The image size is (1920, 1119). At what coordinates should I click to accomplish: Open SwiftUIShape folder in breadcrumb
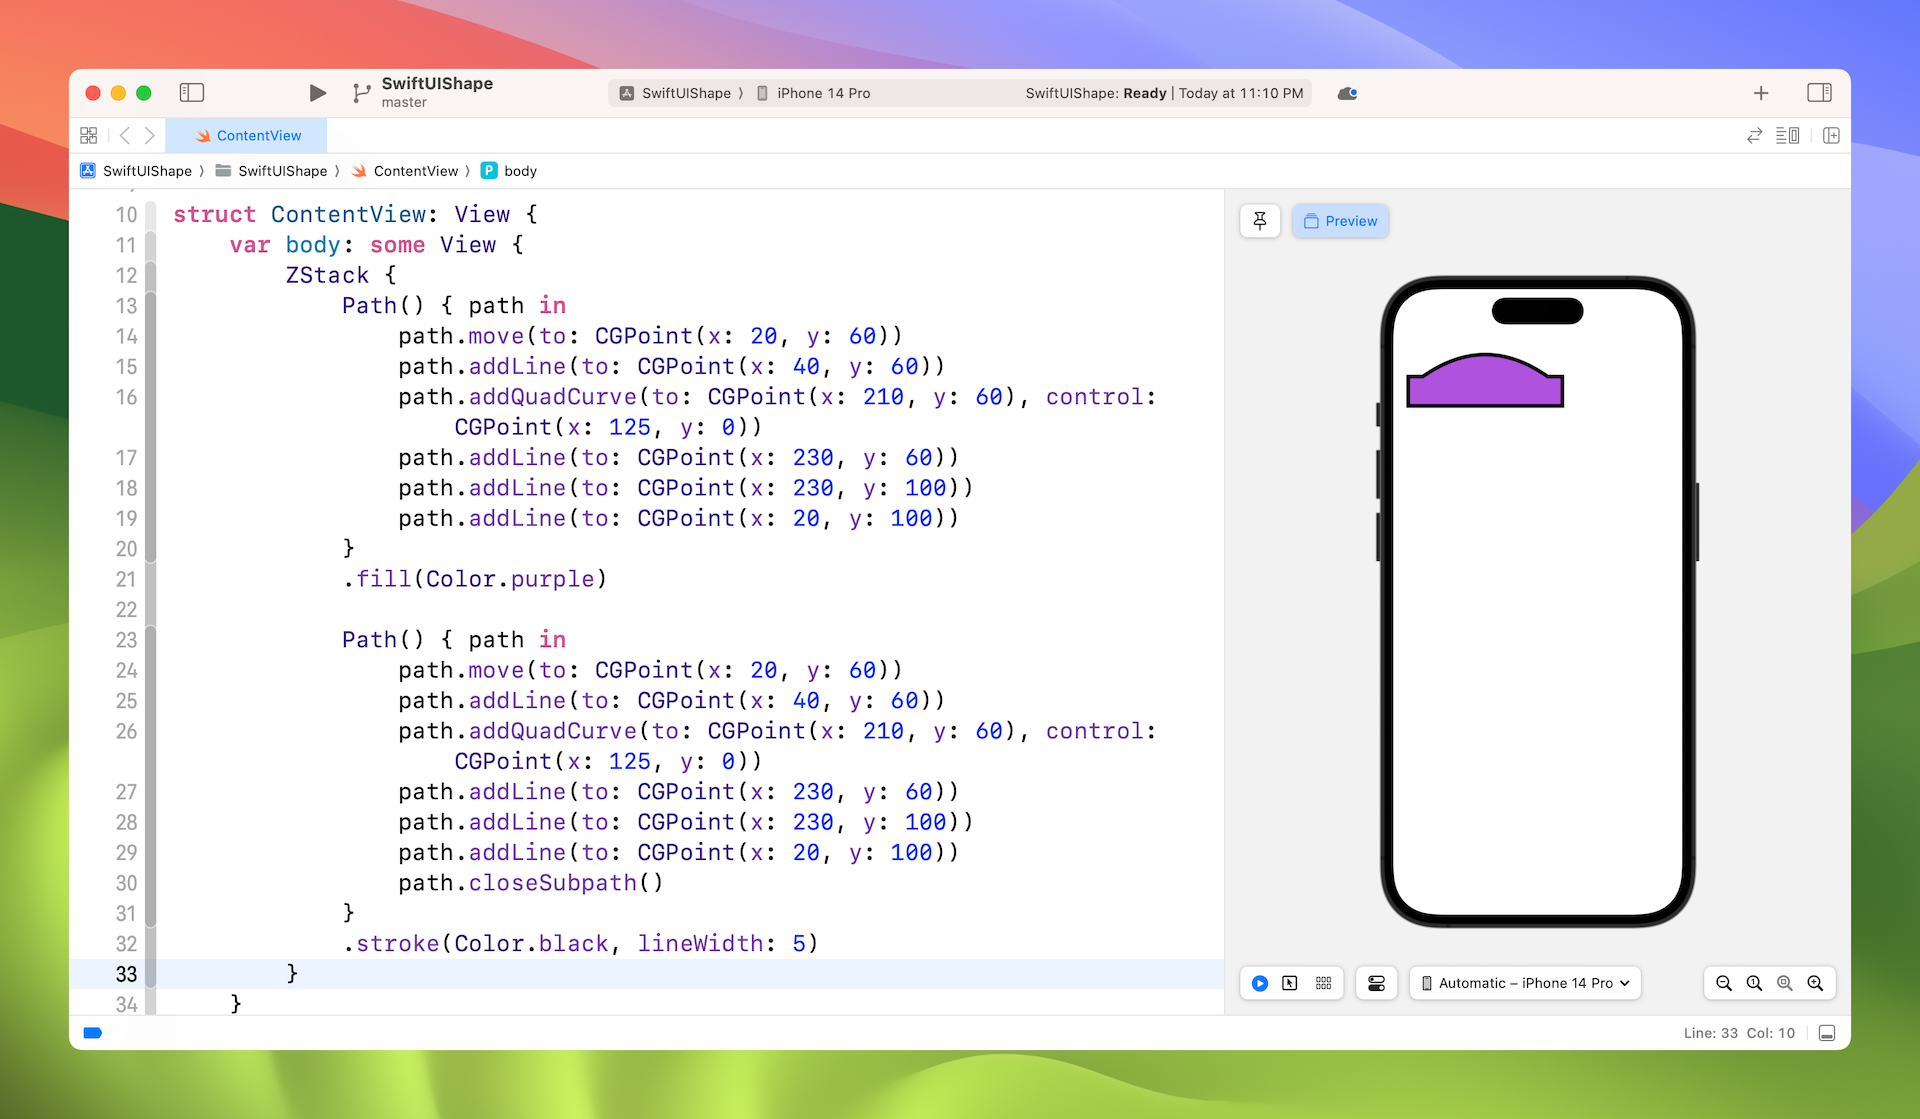tap(271, 171)
